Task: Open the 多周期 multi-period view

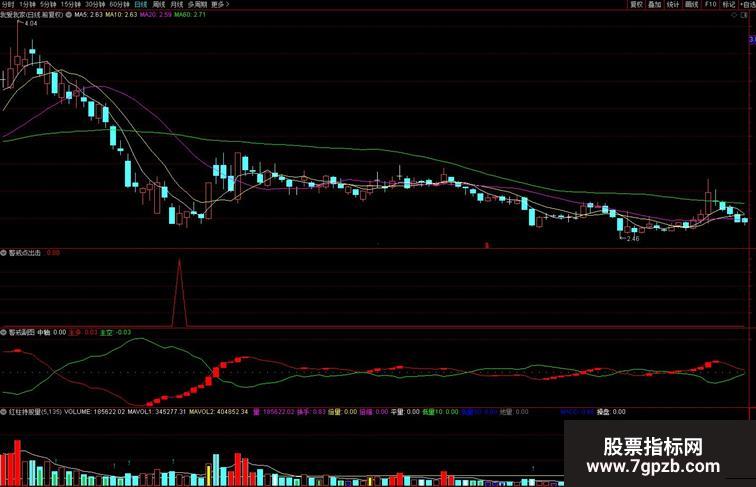Action: [x=197, y=4]
